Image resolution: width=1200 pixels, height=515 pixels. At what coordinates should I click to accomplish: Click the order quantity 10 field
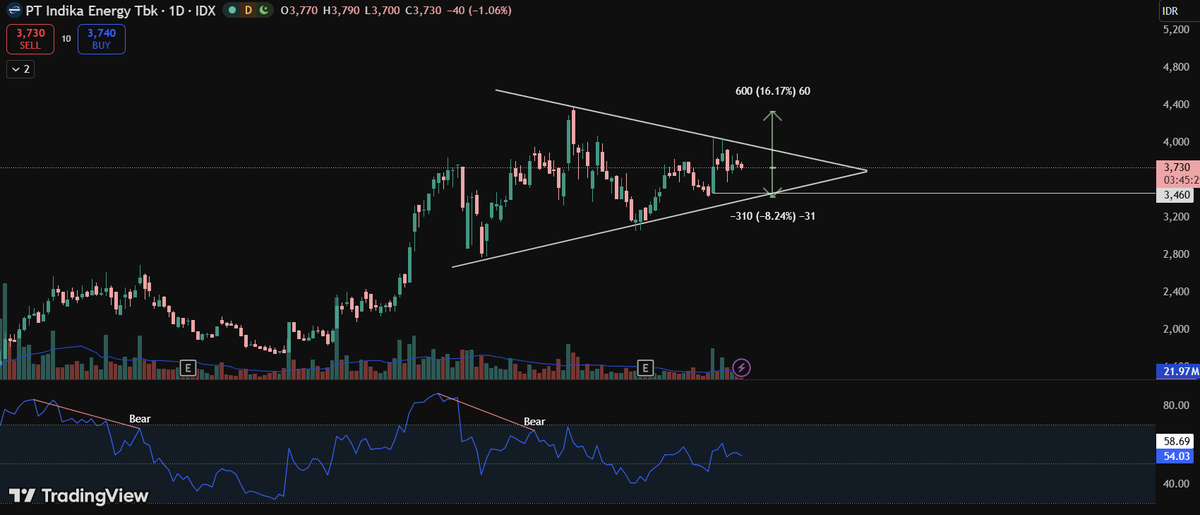[x=66, y=38]
